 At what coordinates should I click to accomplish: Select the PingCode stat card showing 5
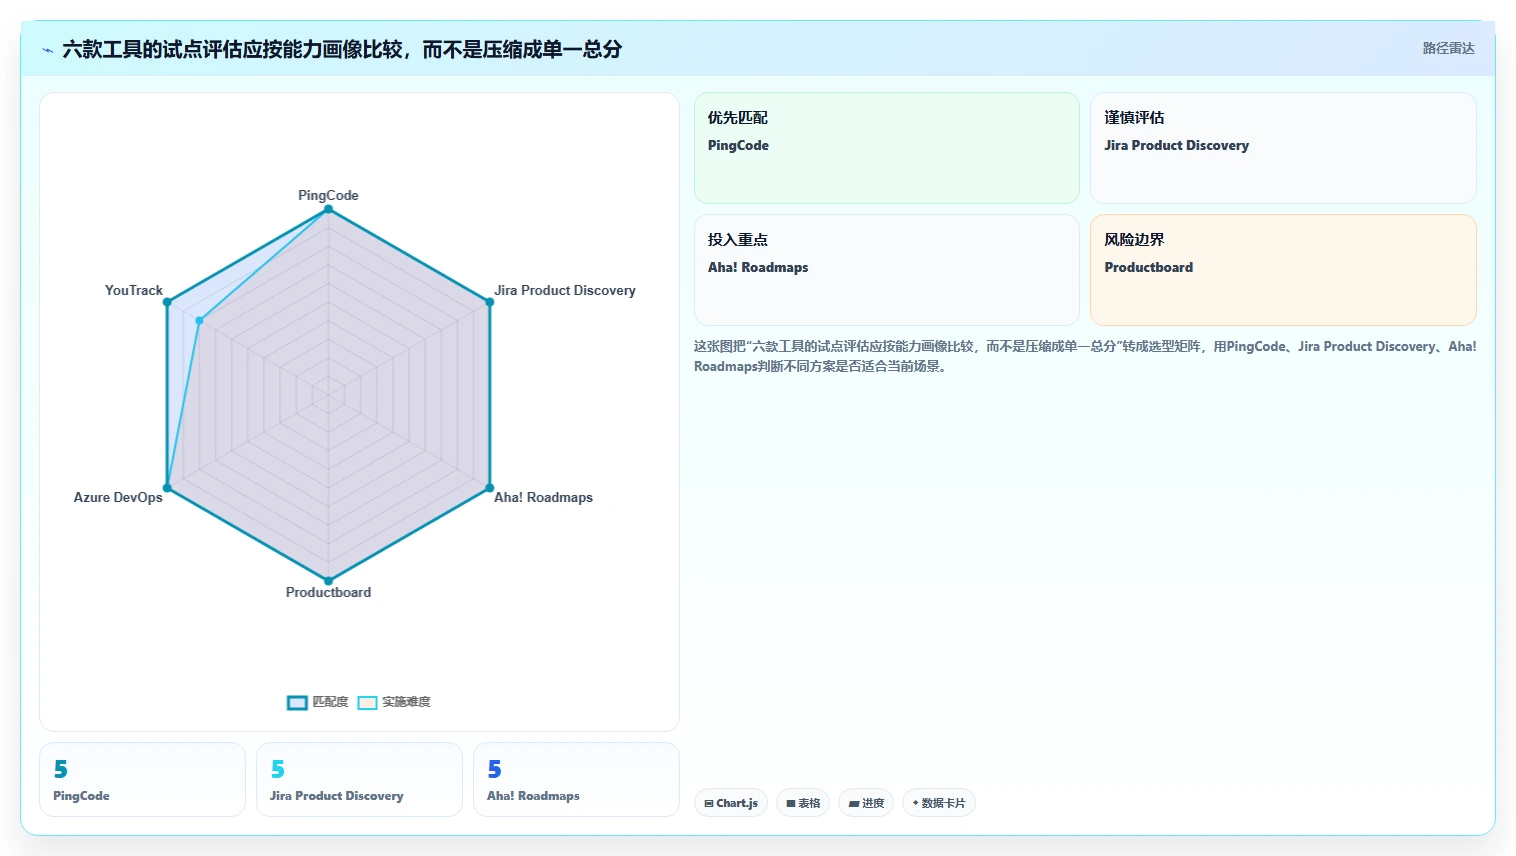click(143, 780)
